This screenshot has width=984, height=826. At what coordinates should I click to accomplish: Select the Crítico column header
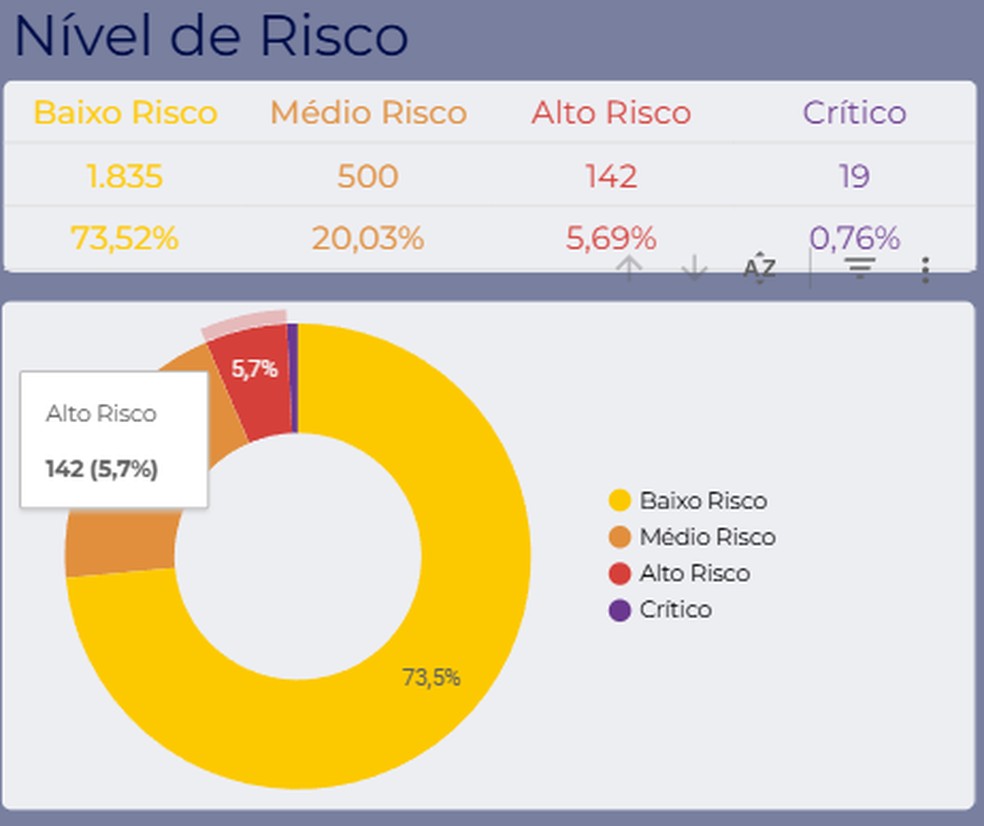pyautogui.click(x=855, y=113)
